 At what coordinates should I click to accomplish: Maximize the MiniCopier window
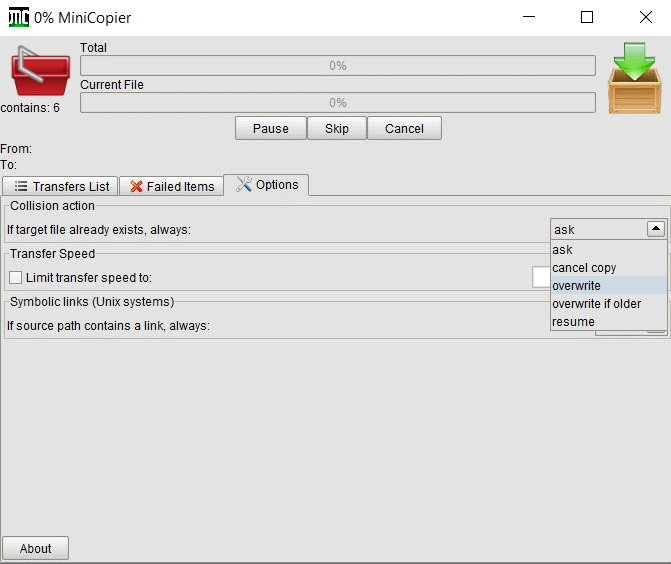587,17
